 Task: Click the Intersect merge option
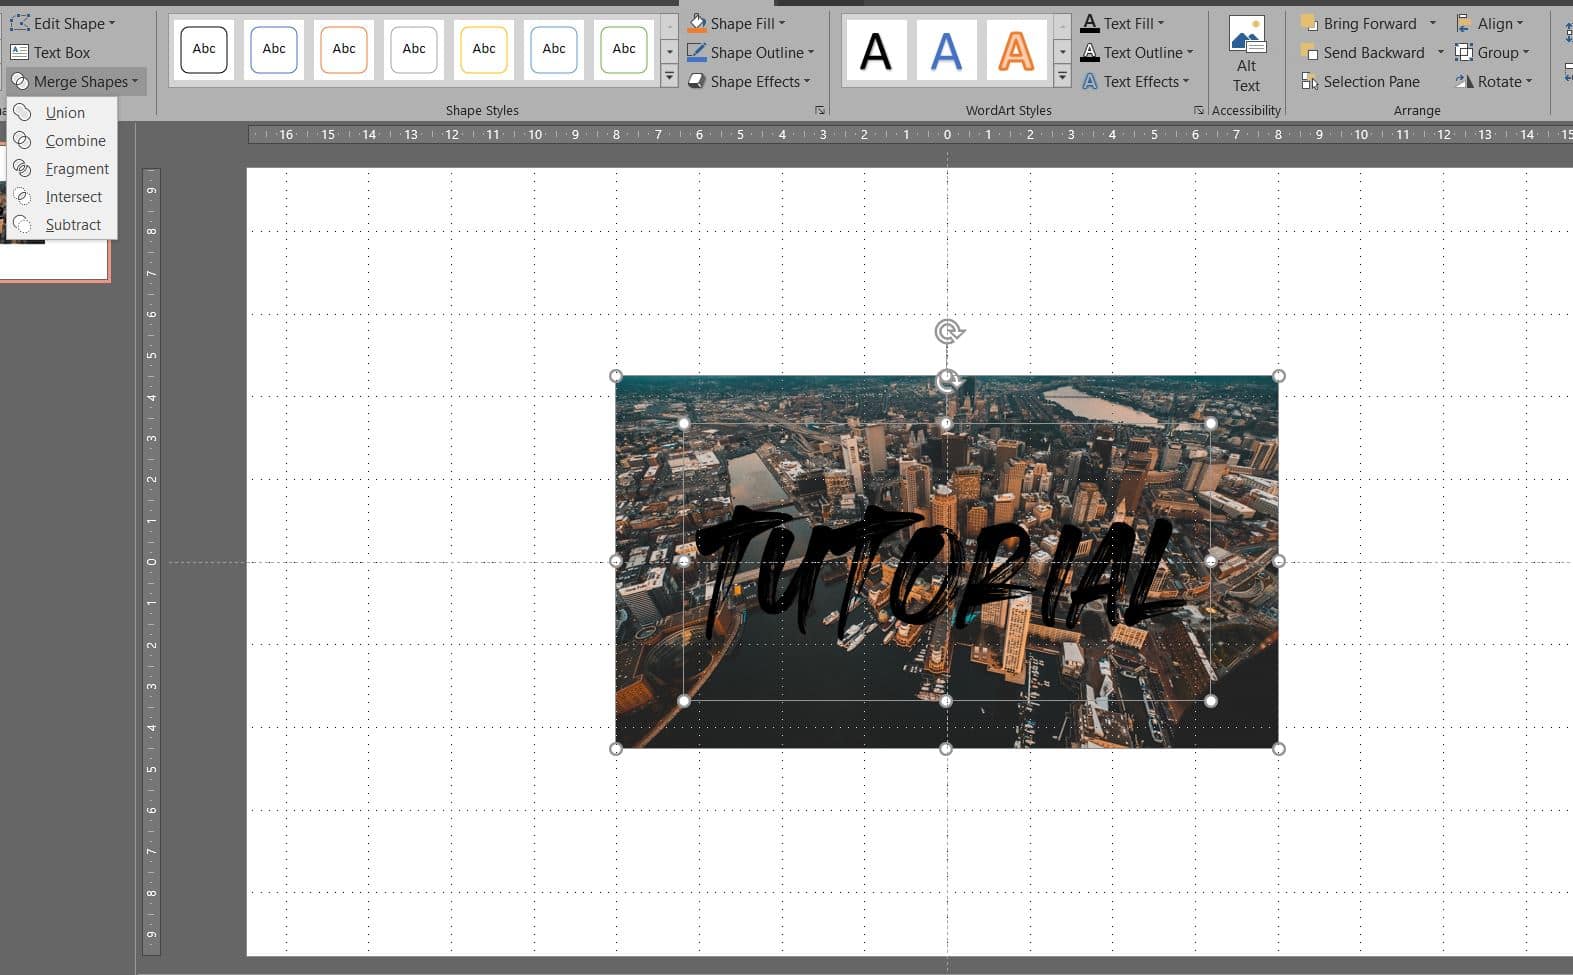(x=73, y=197)
